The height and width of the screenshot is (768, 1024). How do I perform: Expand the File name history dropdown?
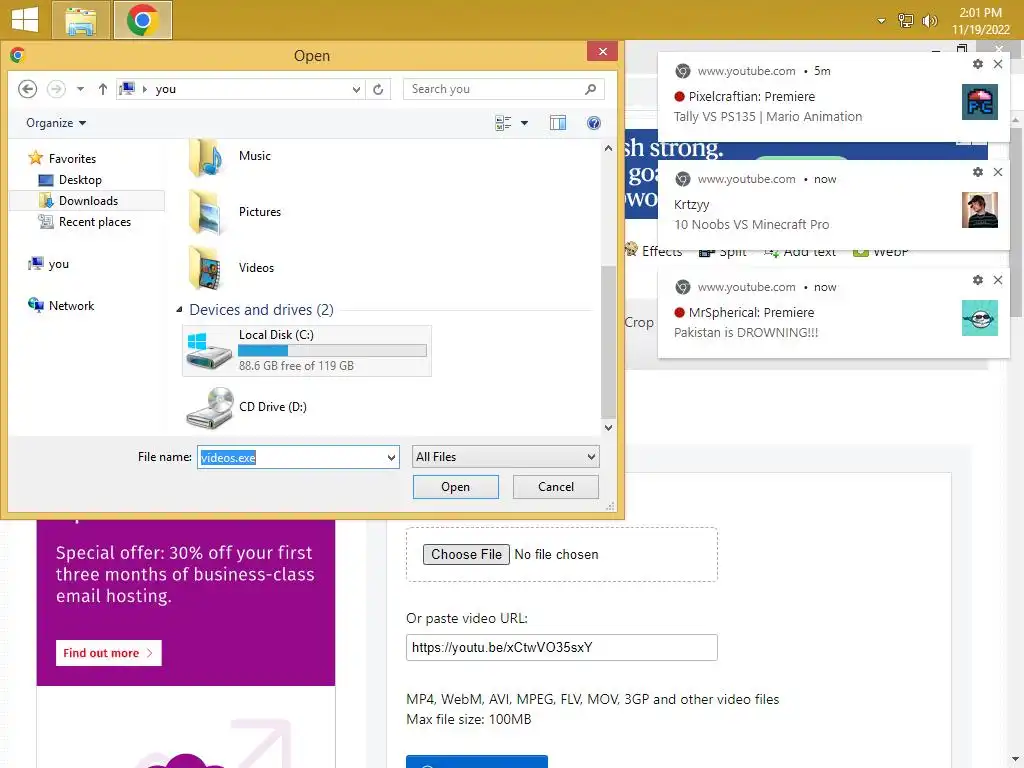391,457
